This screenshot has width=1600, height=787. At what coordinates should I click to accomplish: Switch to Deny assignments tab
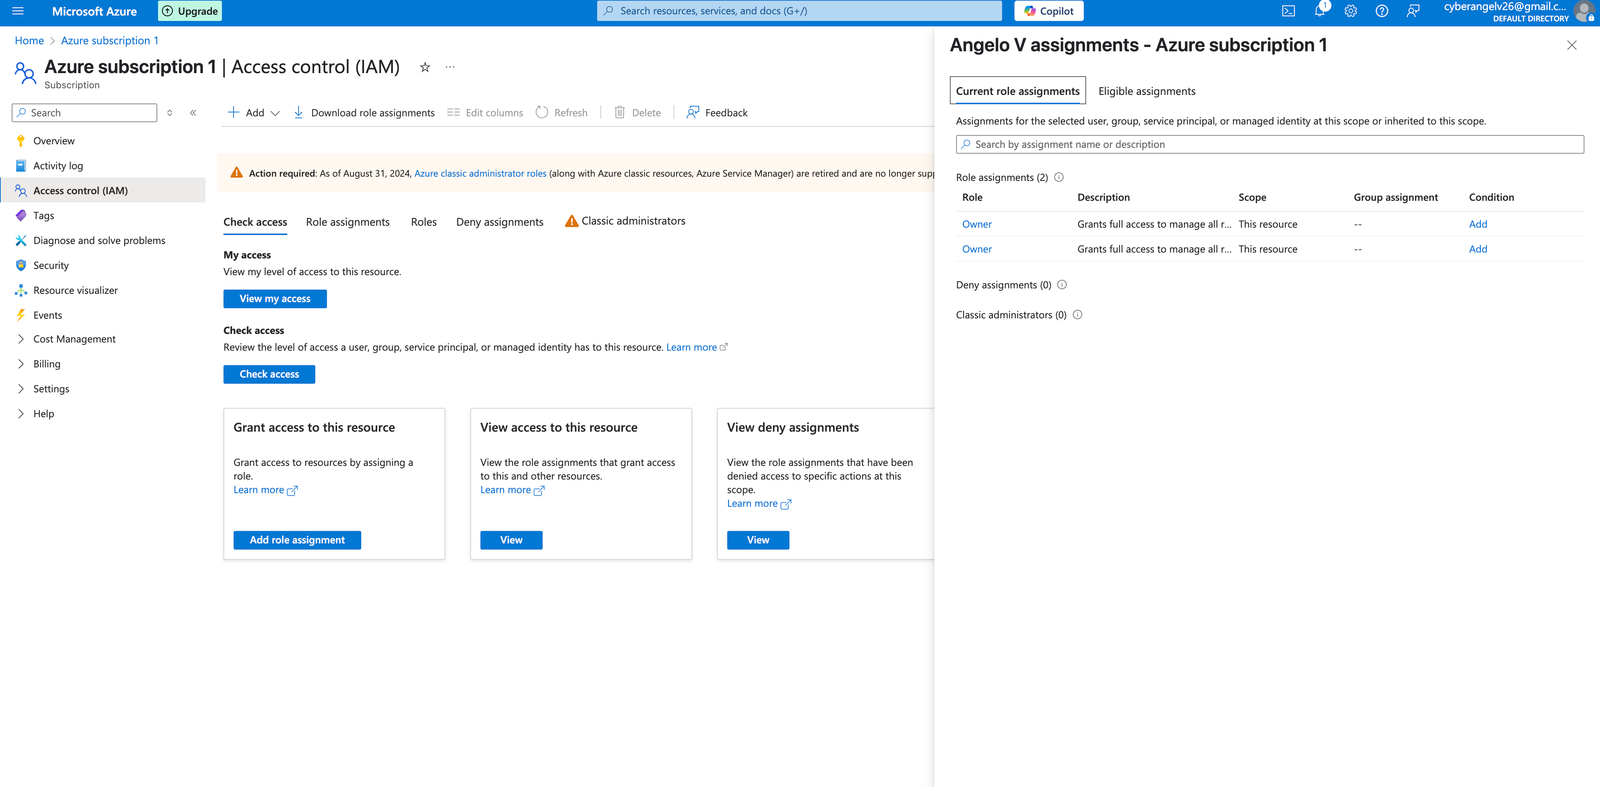click(x=500, y=222)
